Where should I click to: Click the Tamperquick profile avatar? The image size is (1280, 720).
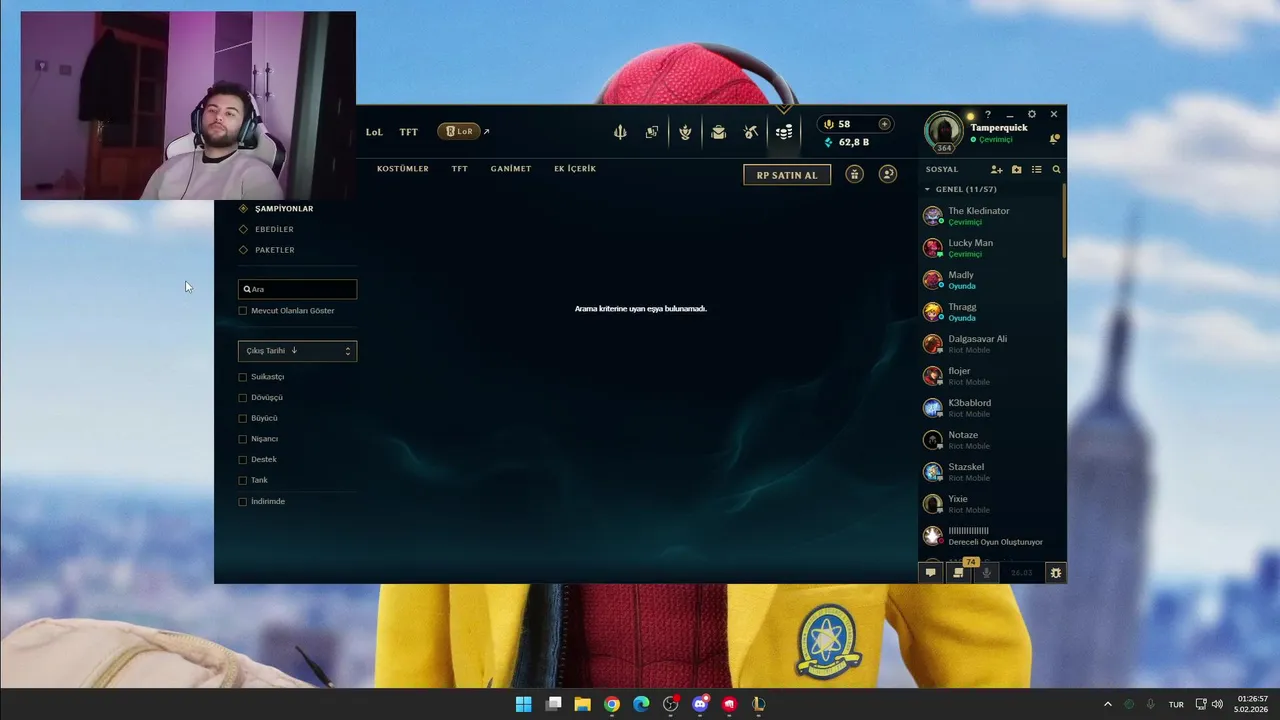[x=943, y=131]
